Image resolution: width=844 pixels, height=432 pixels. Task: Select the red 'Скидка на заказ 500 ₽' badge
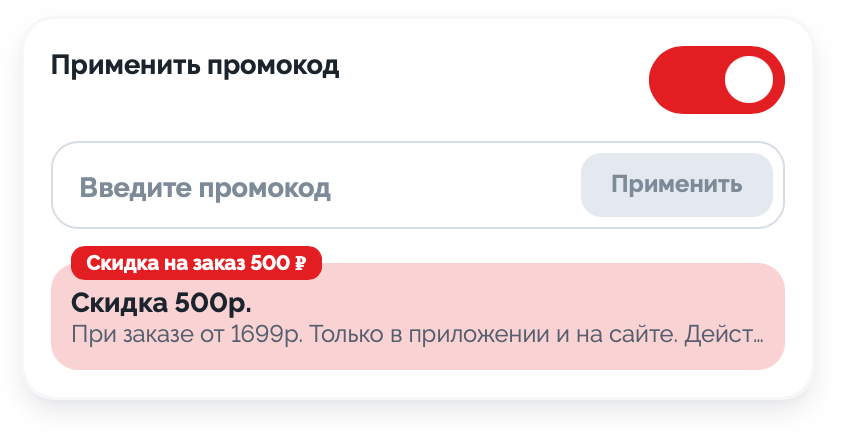(x=196, y=263)
